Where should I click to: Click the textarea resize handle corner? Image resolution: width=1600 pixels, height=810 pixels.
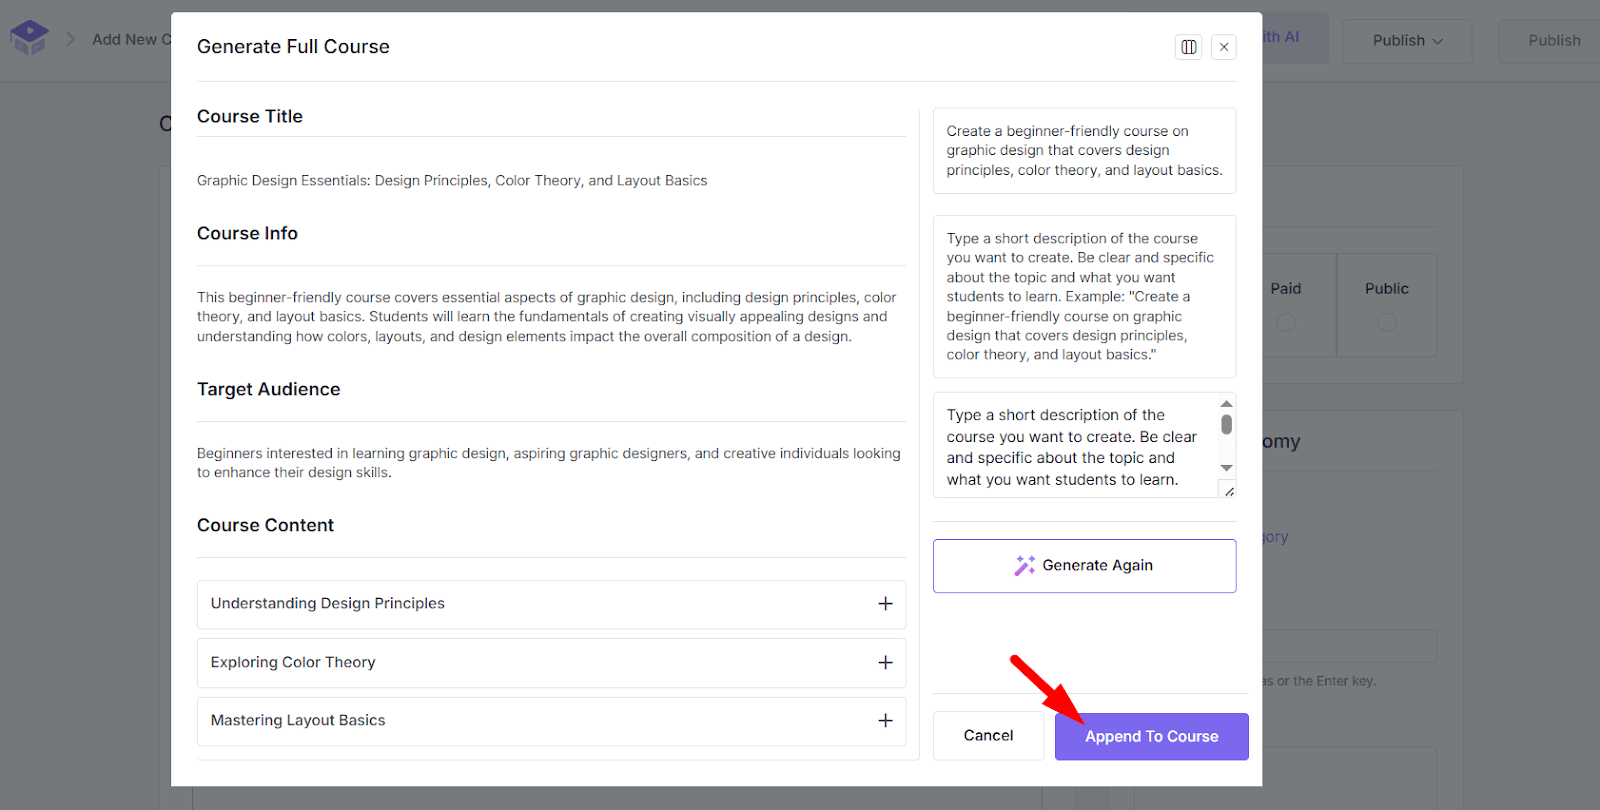(x=1229, y=491)
